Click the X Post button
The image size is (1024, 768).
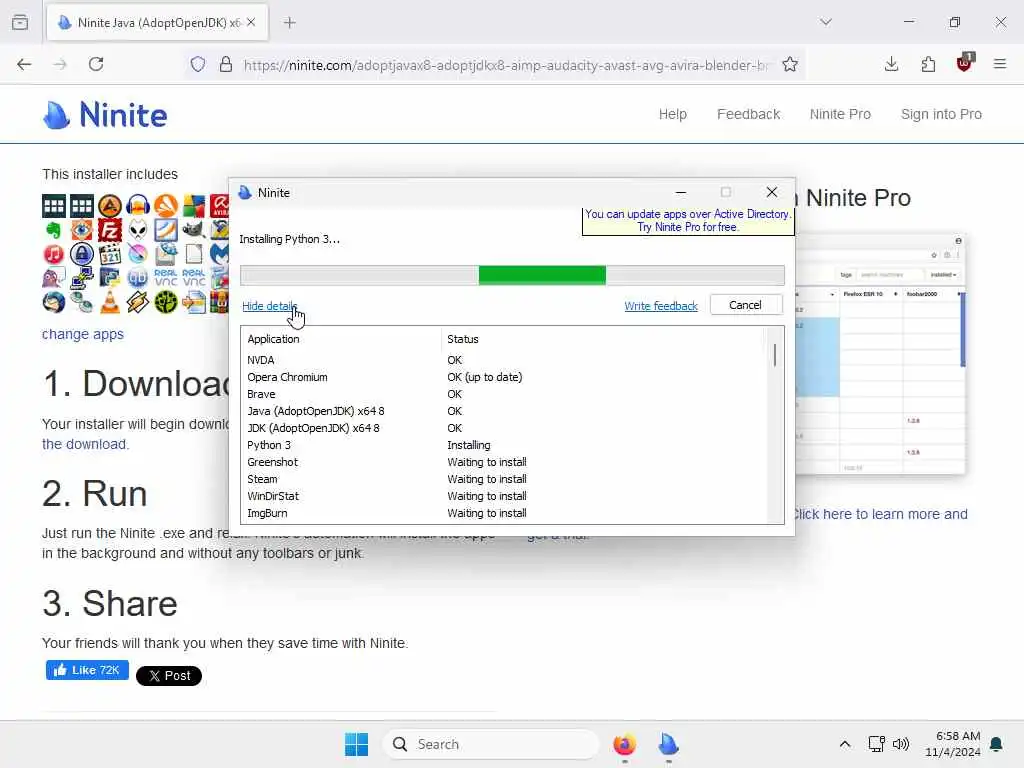[x=168, y=676]
